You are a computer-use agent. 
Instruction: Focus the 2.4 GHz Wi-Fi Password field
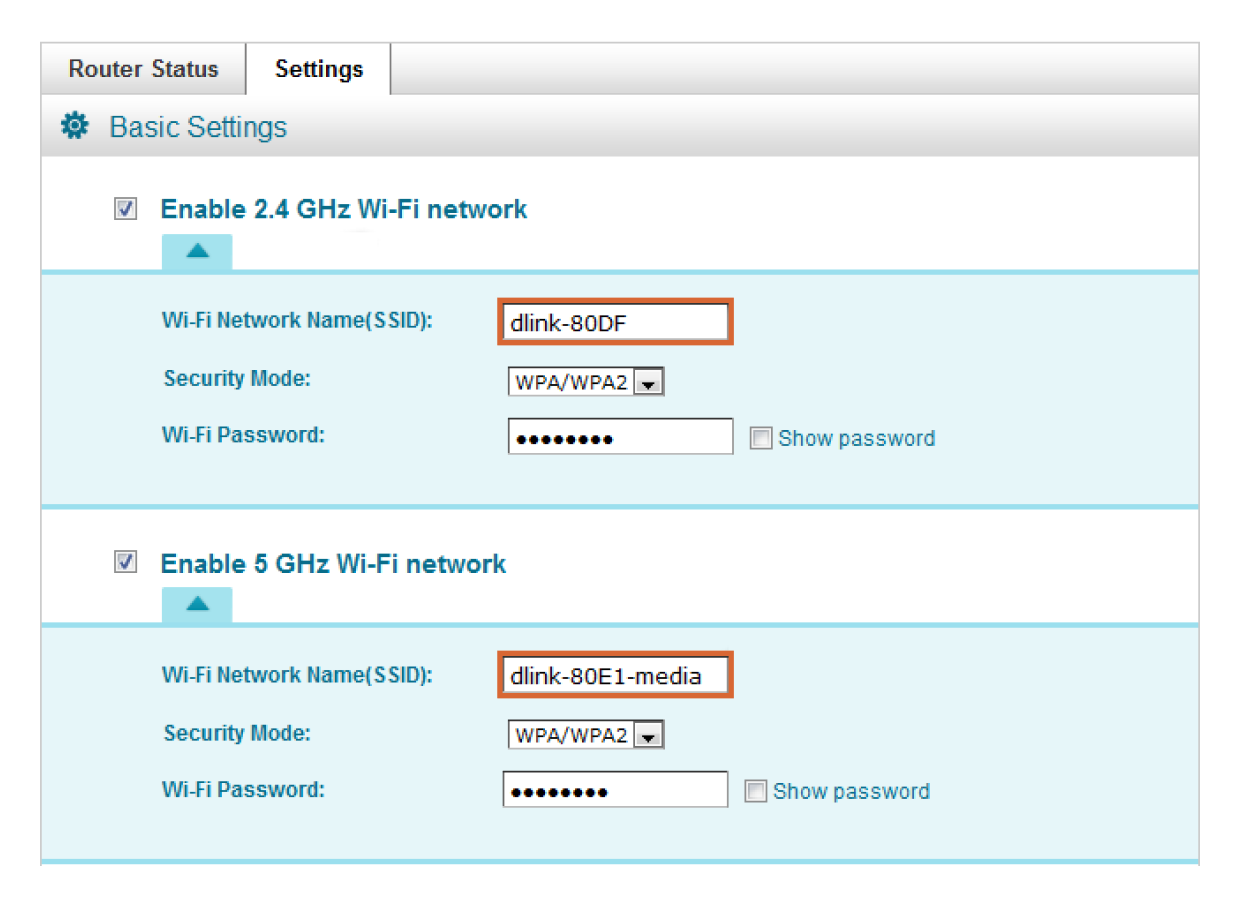click(x=620, y=437)
